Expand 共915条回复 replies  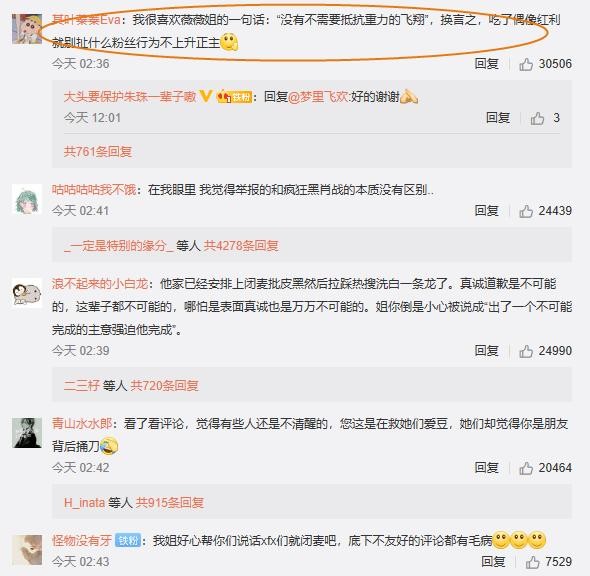click(170, 503)
